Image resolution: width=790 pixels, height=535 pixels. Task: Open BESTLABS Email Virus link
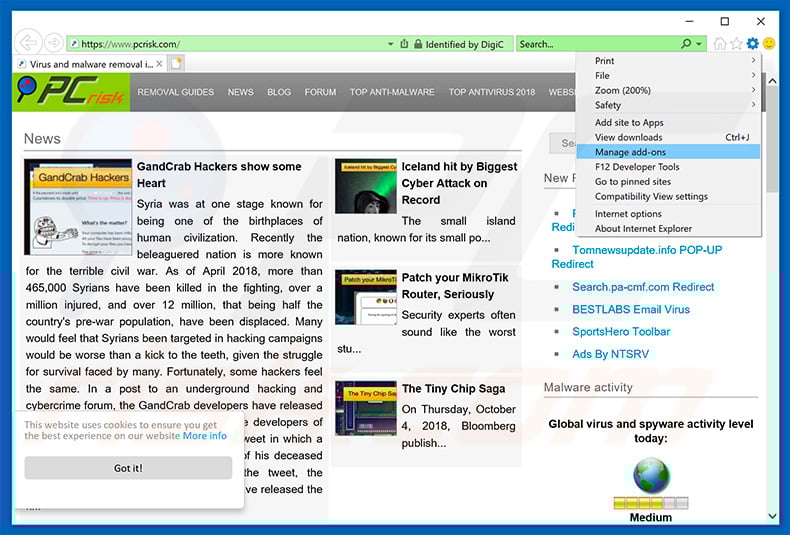pyautogui.click(x=631, y=309)
